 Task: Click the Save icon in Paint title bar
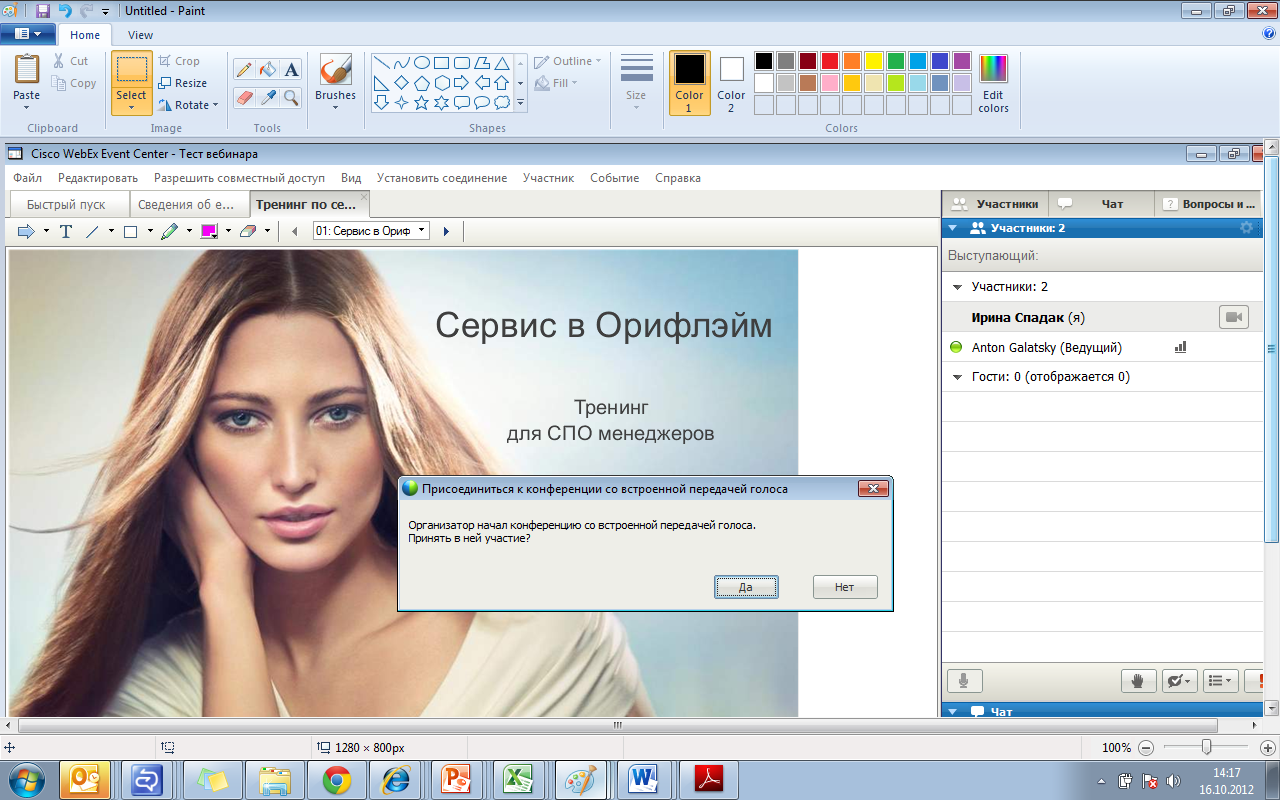[x=42, y=10]
